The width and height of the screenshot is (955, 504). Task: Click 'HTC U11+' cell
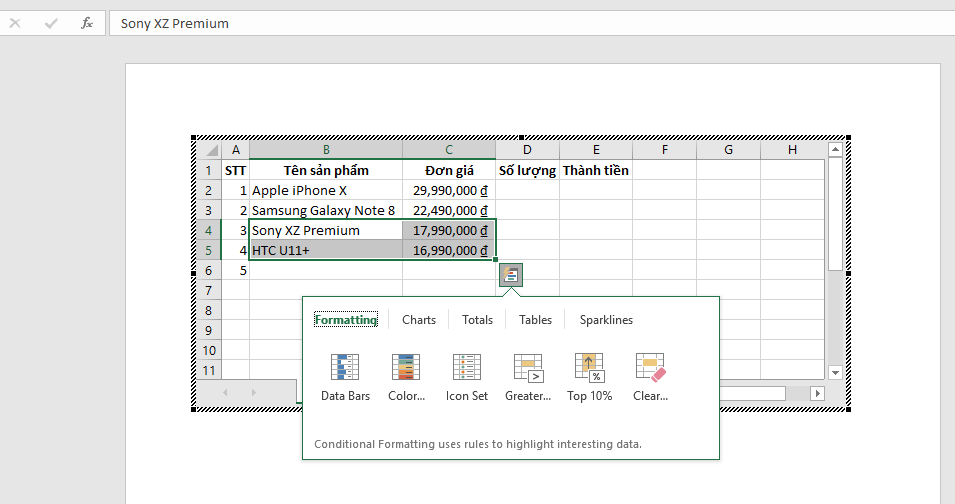pyautogui.click(x=326, y=250)
